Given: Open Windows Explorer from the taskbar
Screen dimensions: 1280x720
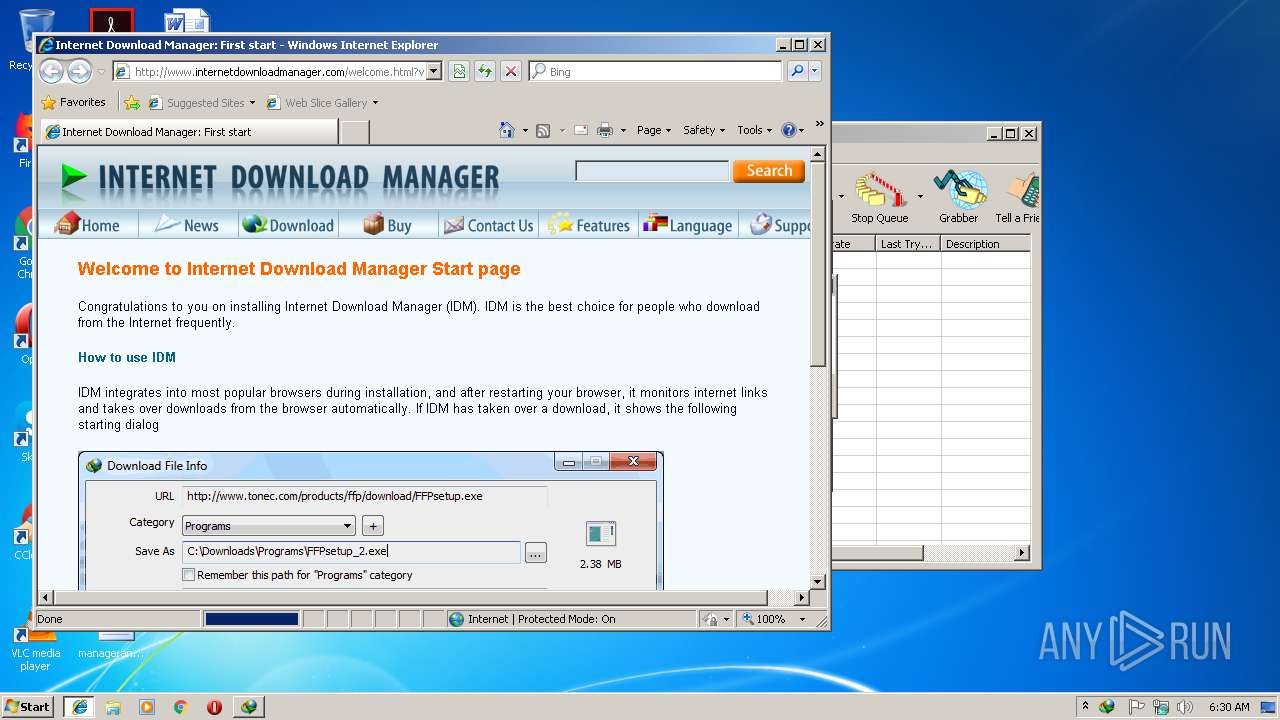Looking at the screenshot, I should (x=113, y=707).
